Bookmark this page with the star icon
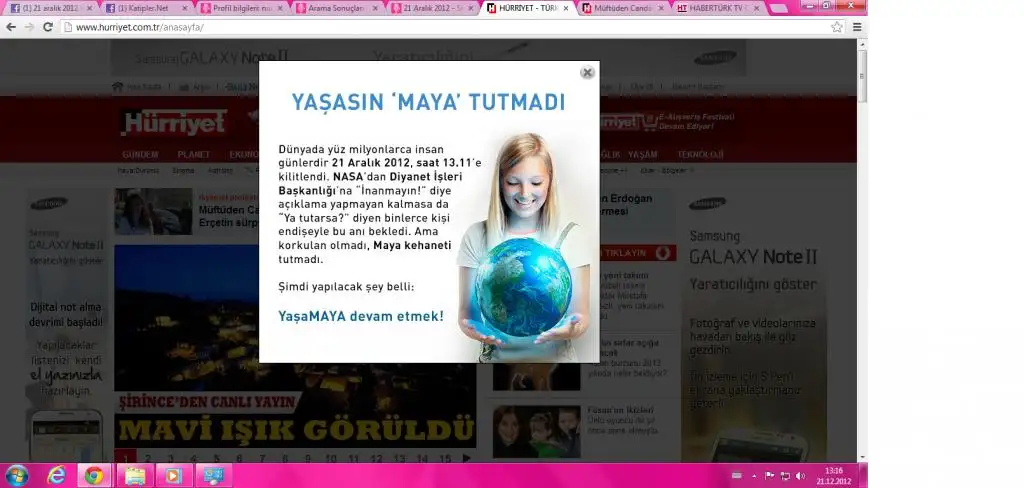The image size is (1024, 488). pos(837,27)
